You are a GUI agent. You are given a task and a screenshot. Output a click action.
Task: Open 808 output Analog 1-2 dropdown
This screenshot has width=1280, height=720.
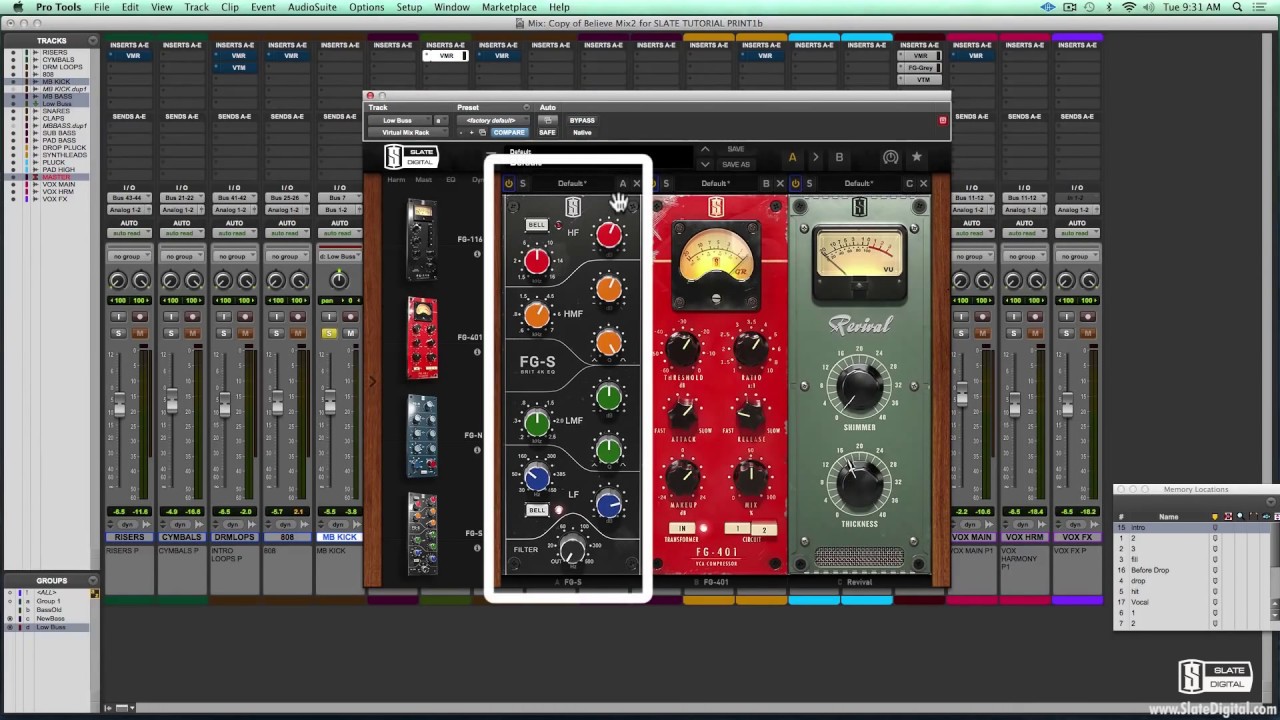pyautogui.click(x=287, y=210)
